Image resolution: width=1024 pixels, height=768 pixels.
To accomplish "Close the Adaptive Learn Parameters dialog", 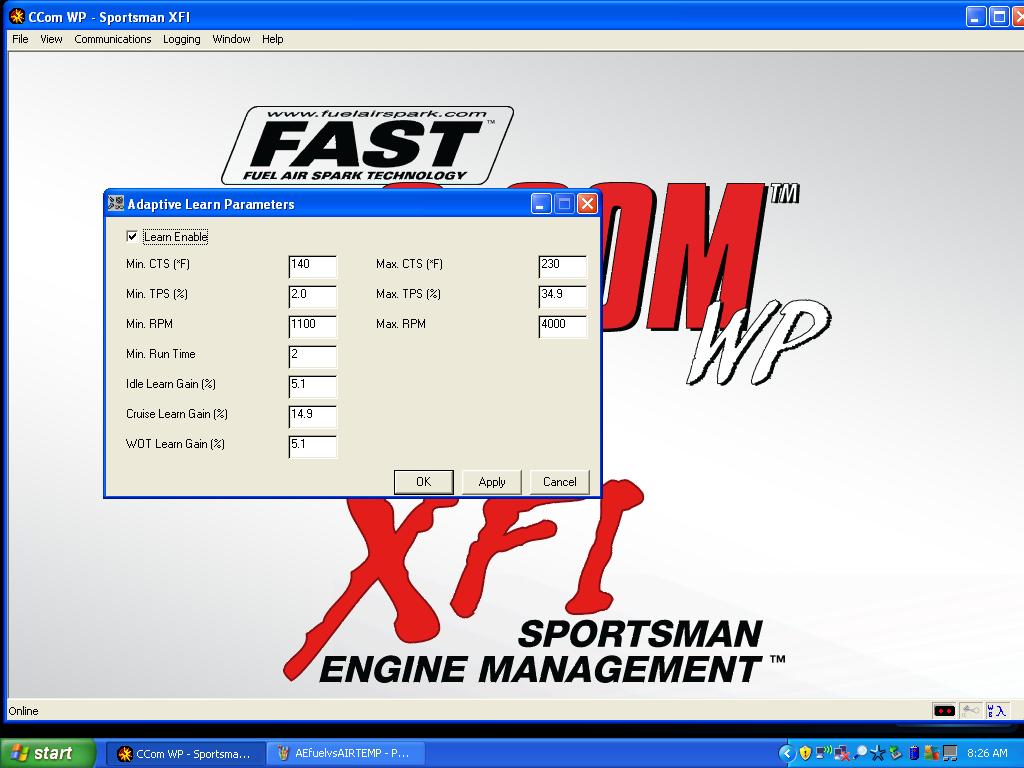I will click(587, 204).
